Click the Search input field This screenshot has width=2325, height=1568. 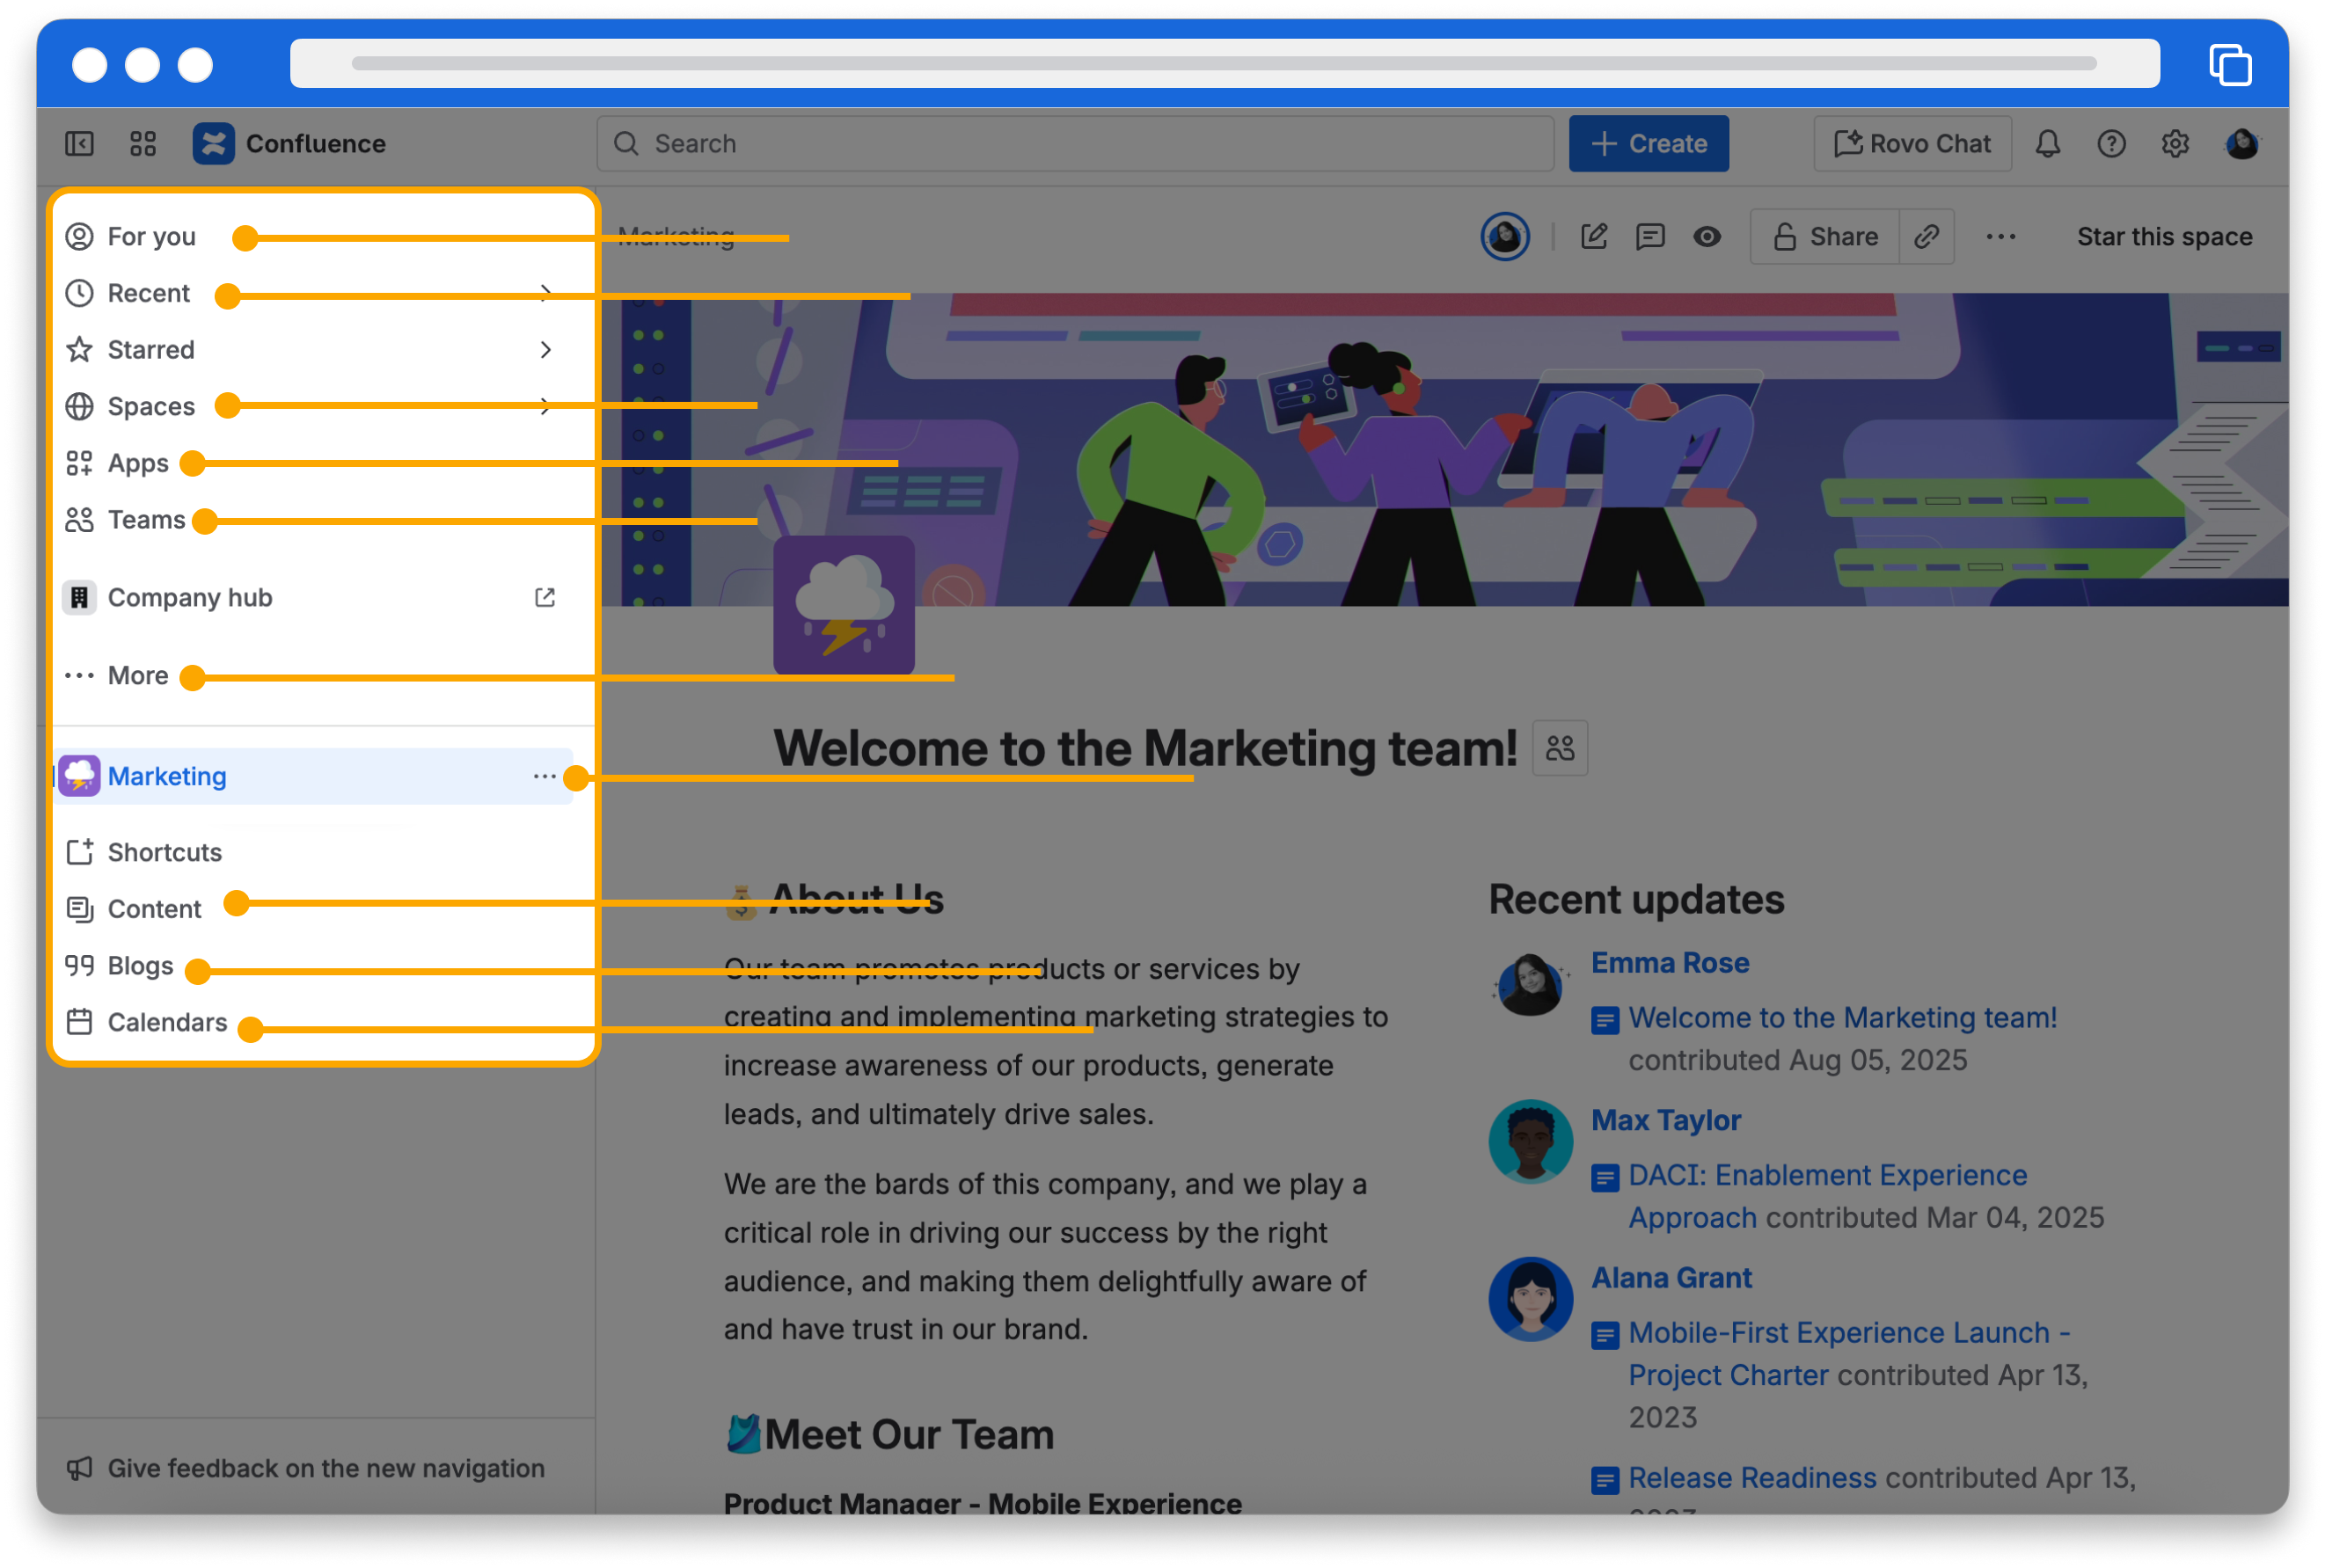coord(1075,144)
